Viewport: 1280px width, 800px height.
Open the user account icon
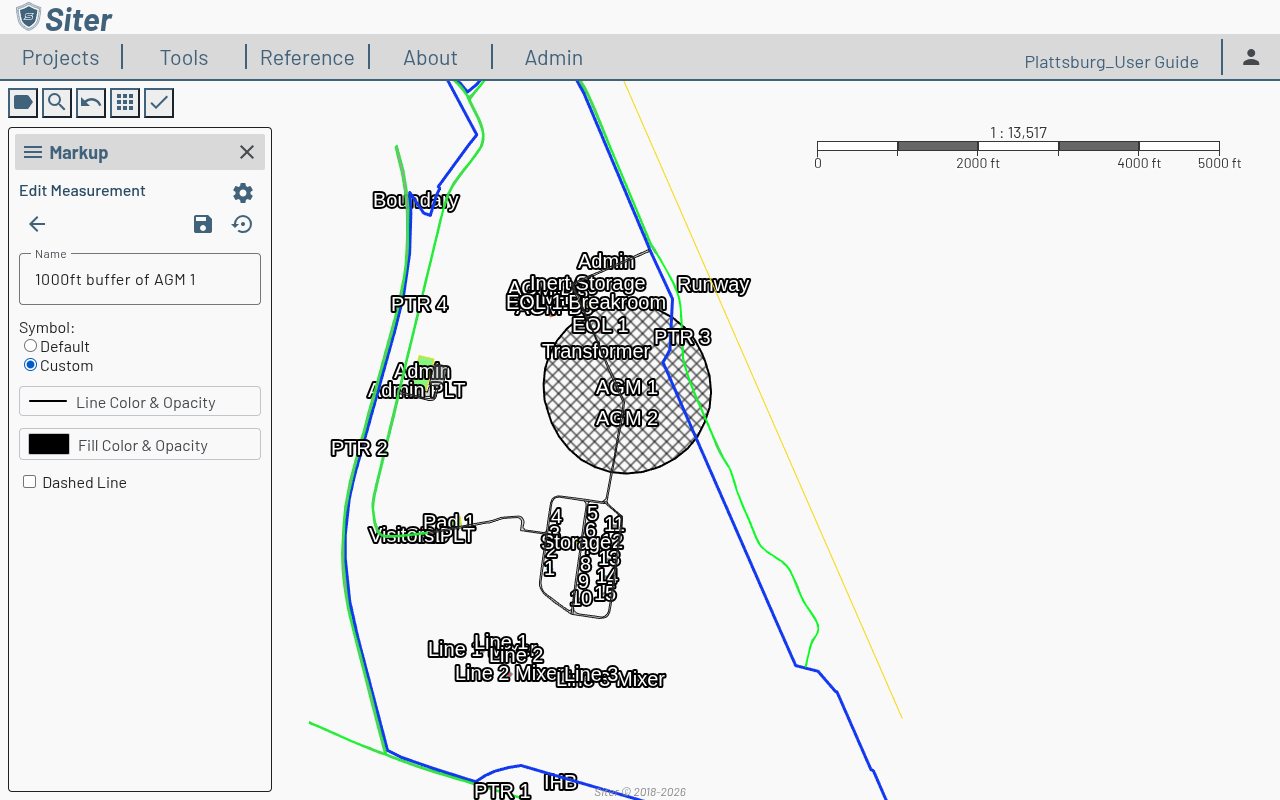tap(1251, 57)
